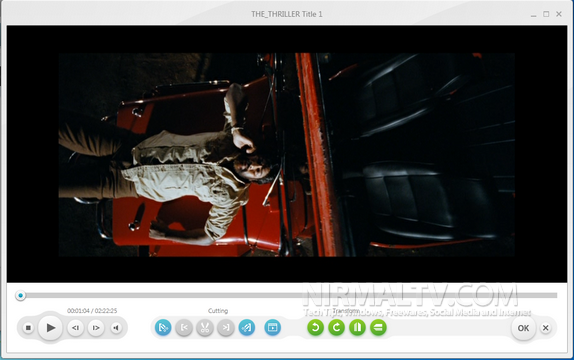This screenshot has height=360, width=574.
Task: Click the last blue Cutting tool icon
Action: pyautogui.click(x=247, y=327)
